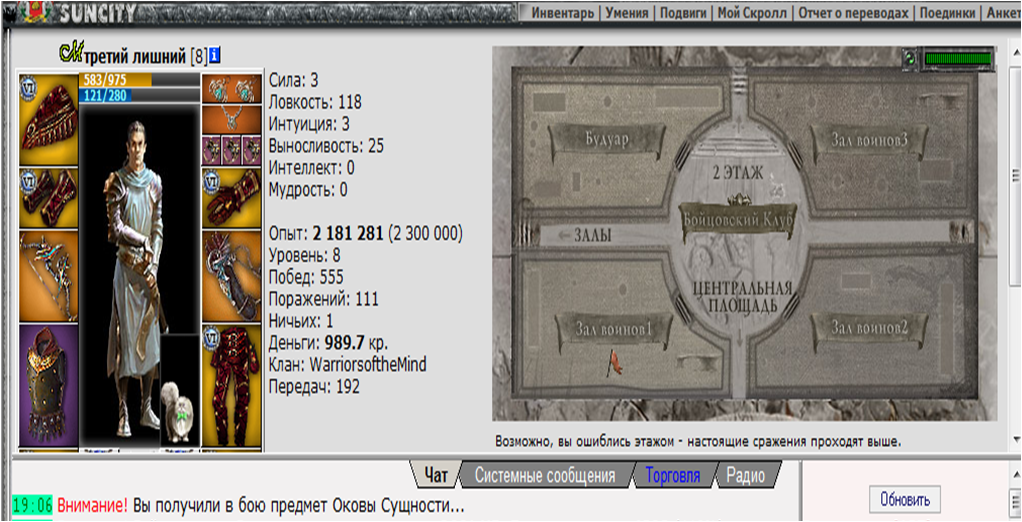
Task: Click the 'Поражений: 111' line
Action: [323, 299]
